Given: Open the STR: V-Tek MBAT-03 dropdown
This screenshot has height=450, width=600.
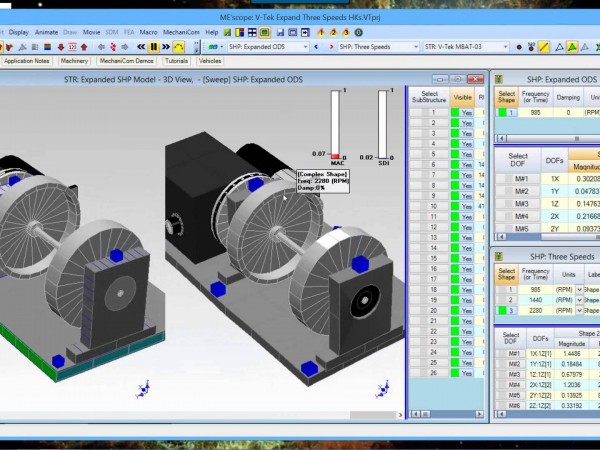Looking at the screenshot, I should point(505,47).
